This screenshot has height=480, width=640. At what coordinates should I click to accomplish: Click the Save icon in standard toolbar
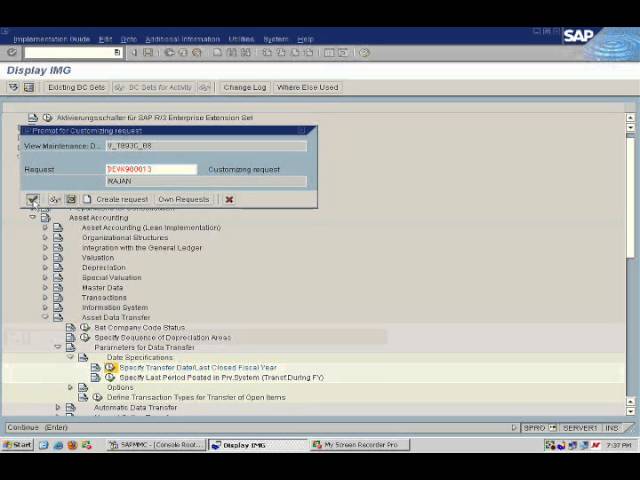tap(148, 52)
